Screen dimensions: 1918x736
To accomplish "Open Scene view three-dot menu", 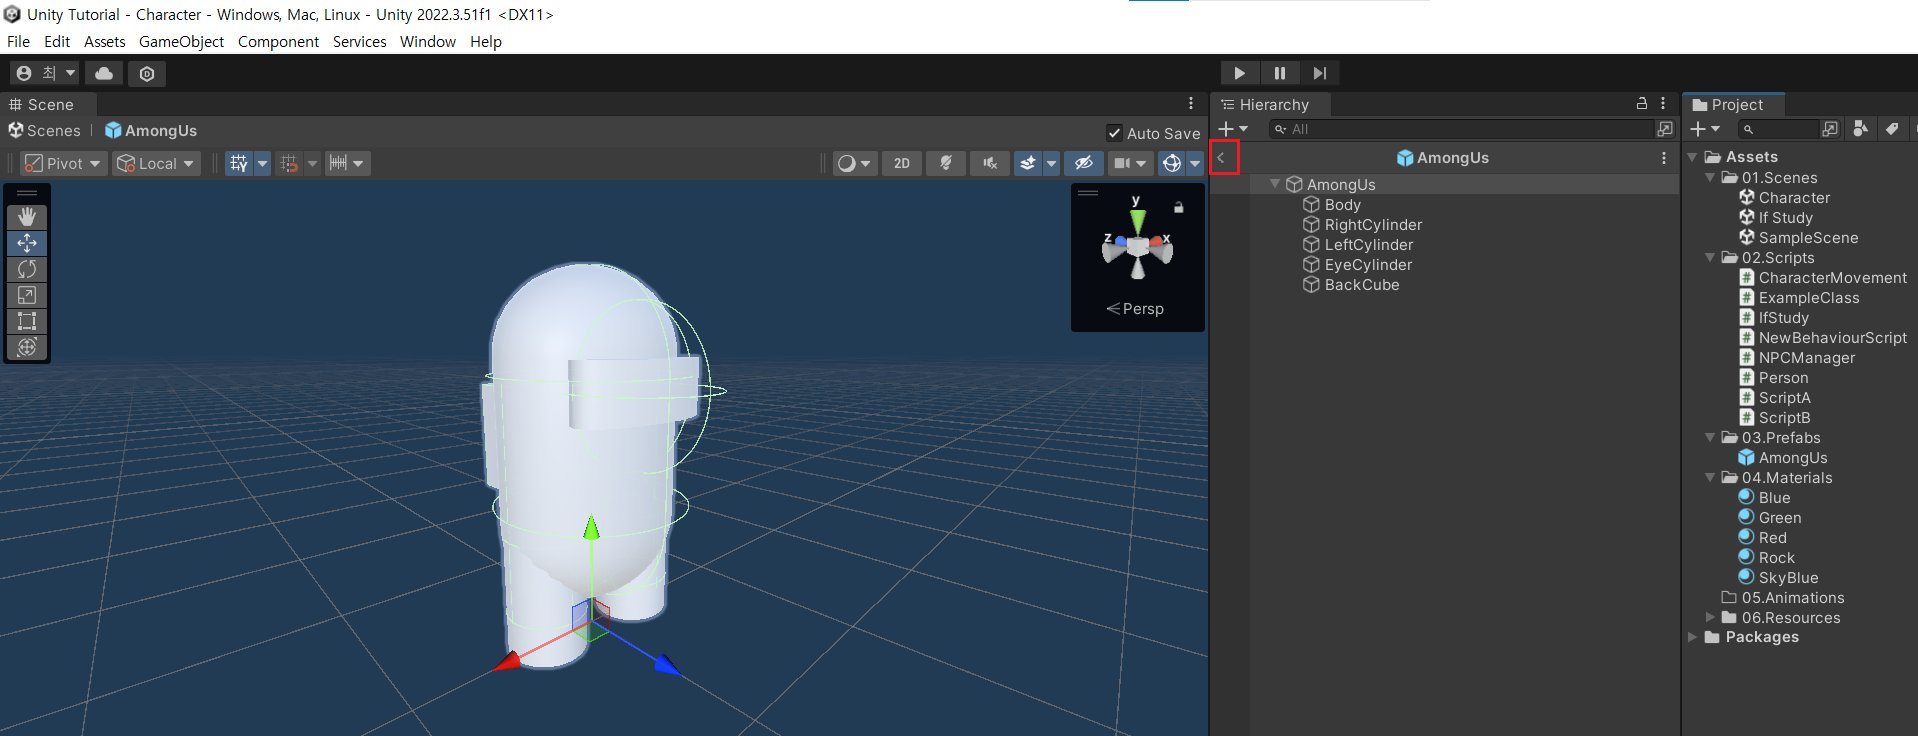I will (x=1190, y=104).
